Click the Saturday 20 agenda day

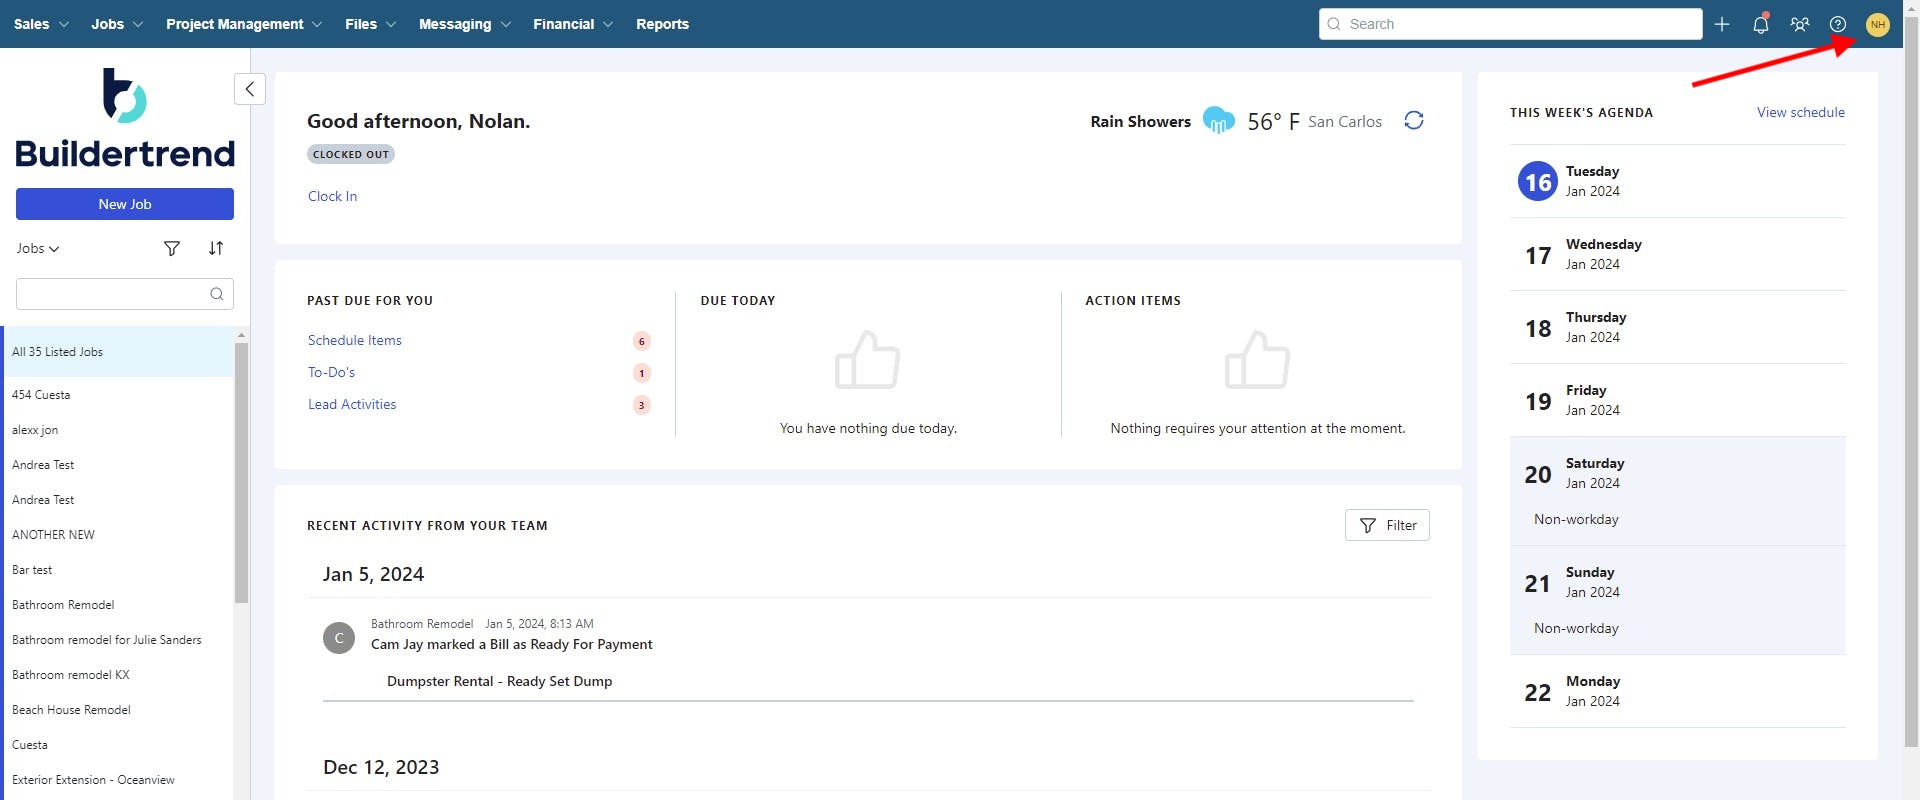tap(1678, 491)
